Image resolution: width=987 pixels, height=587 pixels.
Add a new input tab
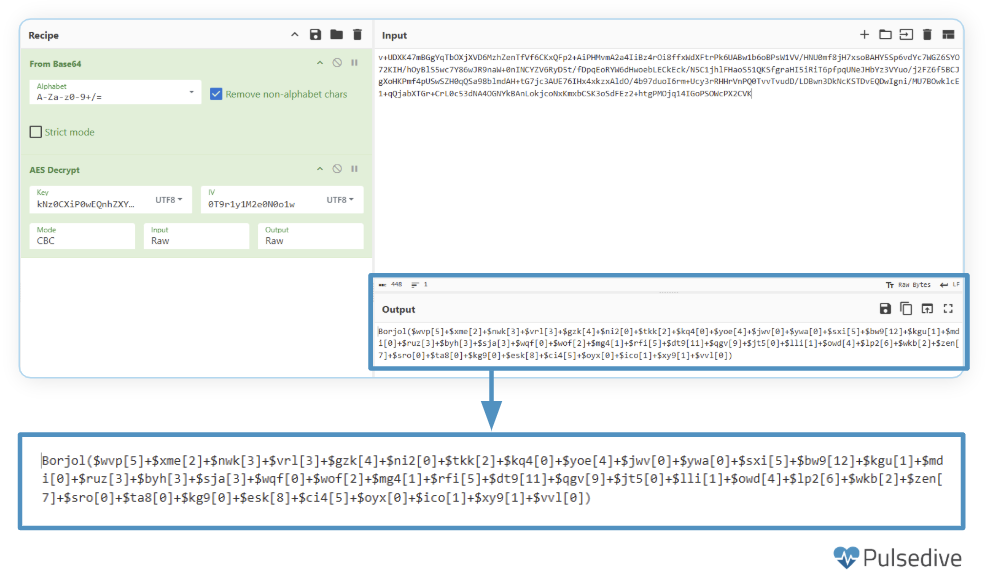click(865, 35)
